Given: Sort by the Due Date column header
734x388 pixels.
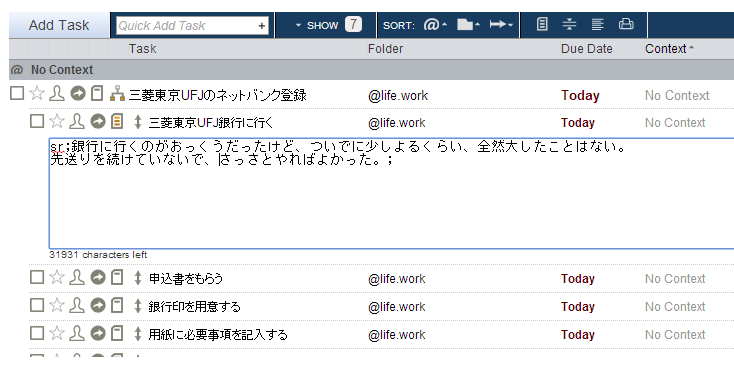Looking at the screenshot, I should tap(587, 49).
